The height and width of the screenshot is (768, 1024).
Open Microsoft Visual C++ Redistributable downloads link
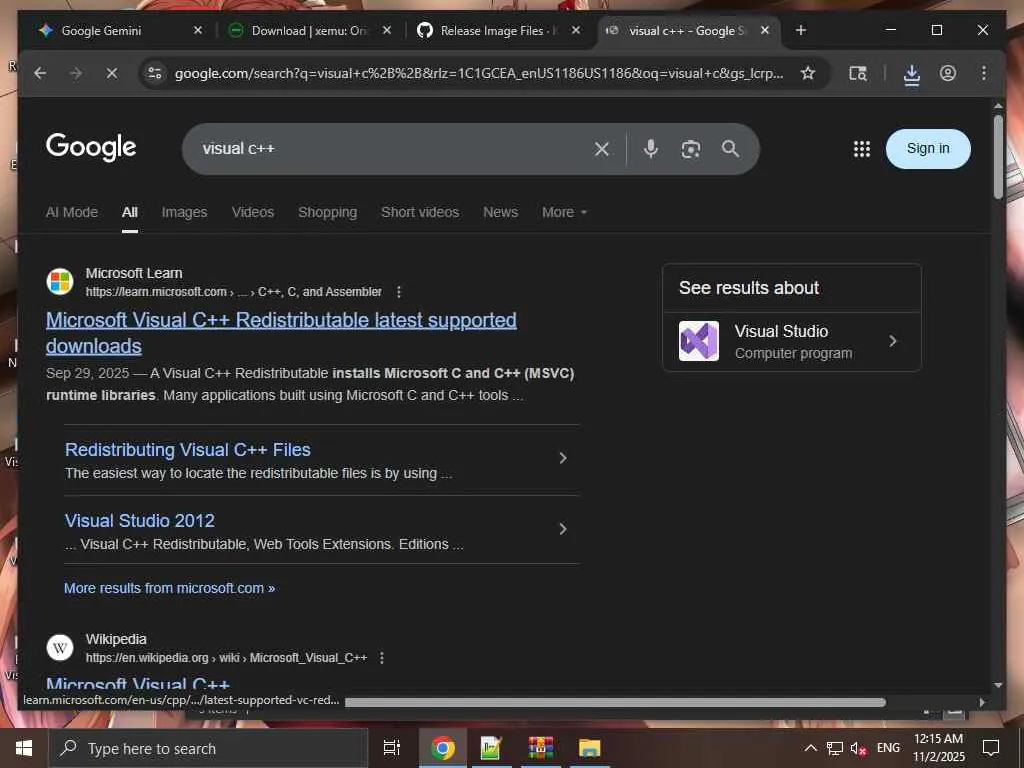[281, 333]
